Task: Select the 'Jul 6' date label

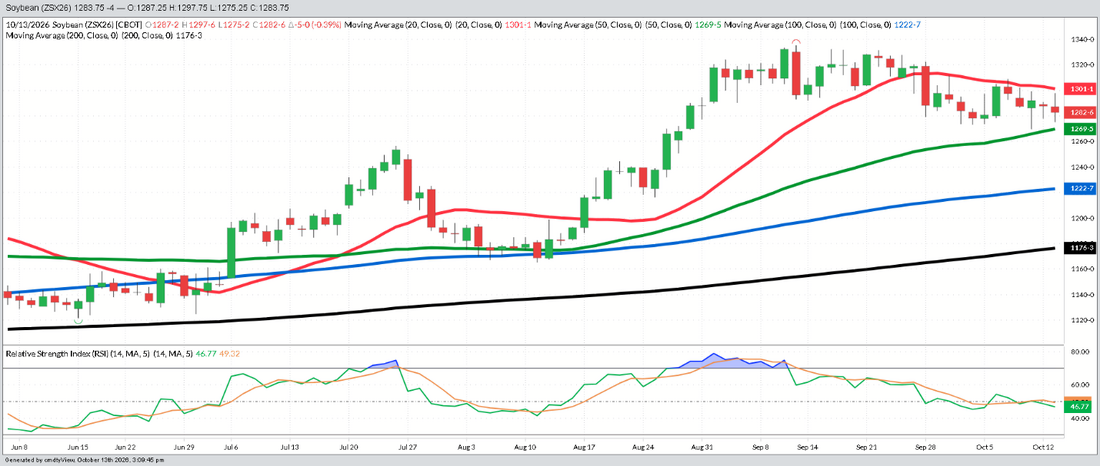Action: pyautogui.click(x=231, y=446)
